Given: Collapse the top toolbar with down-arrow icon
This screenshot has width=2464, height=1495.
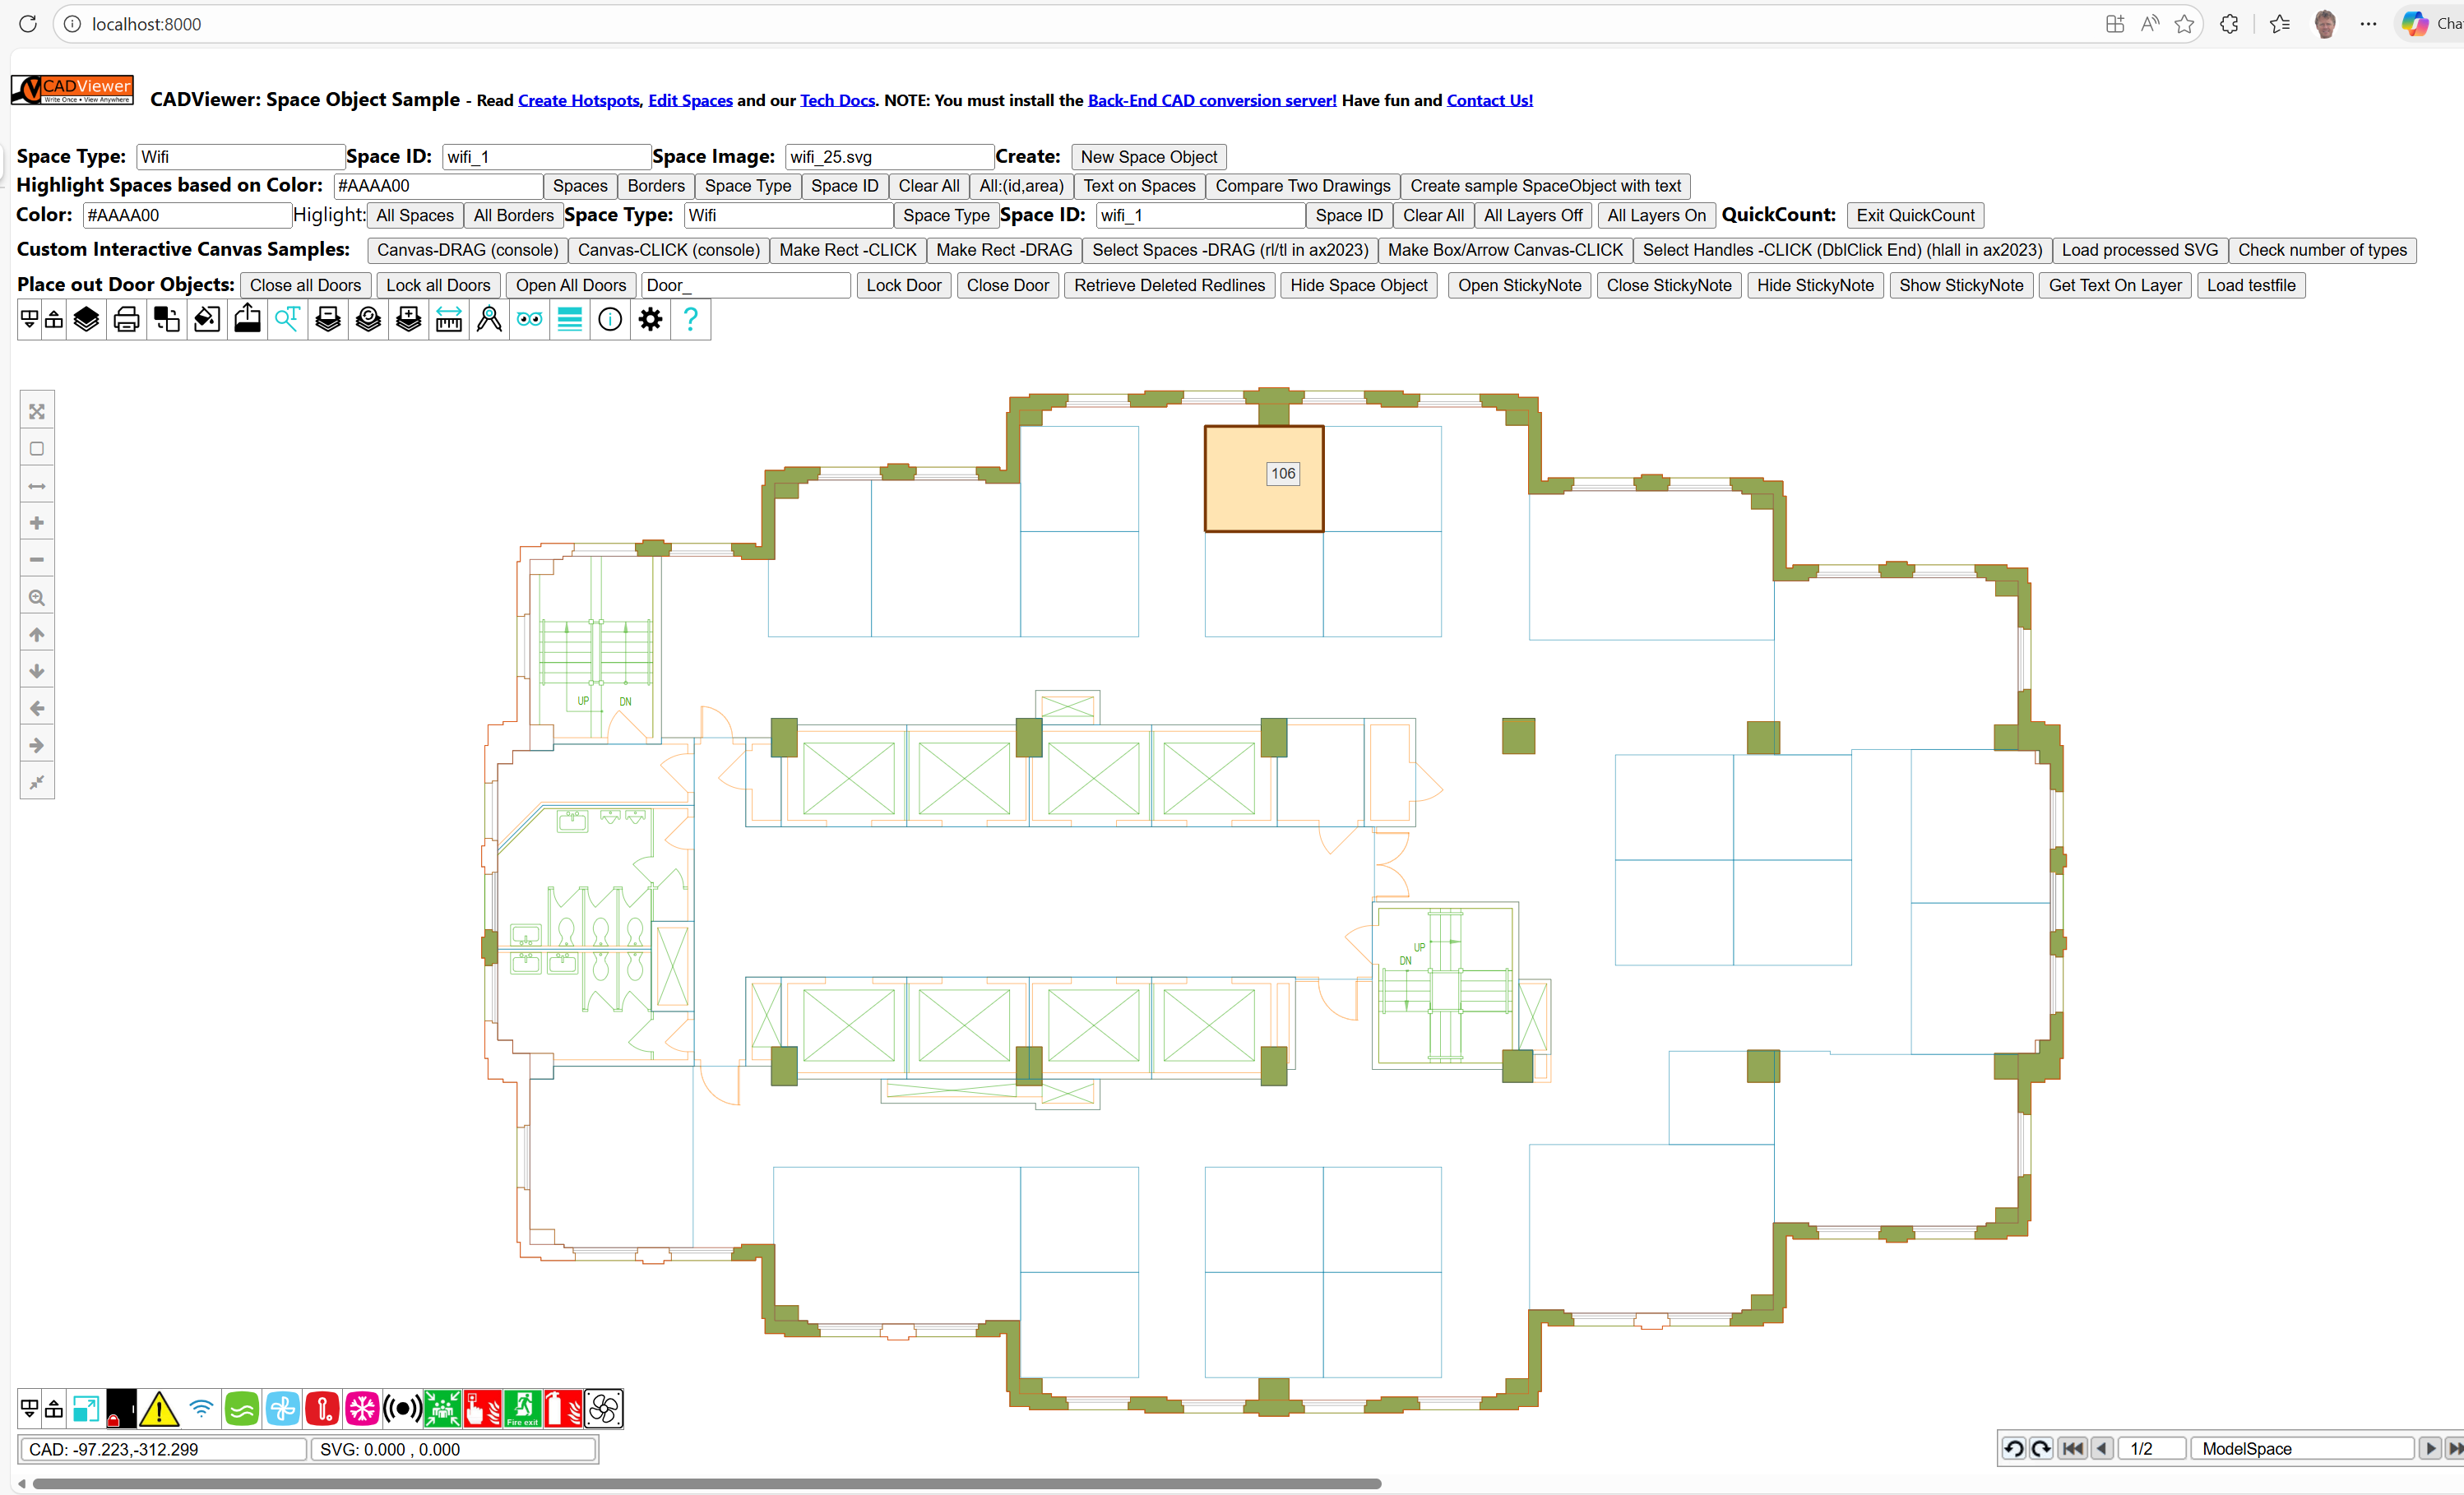Looking at the screenshot, I should (29, 320).
